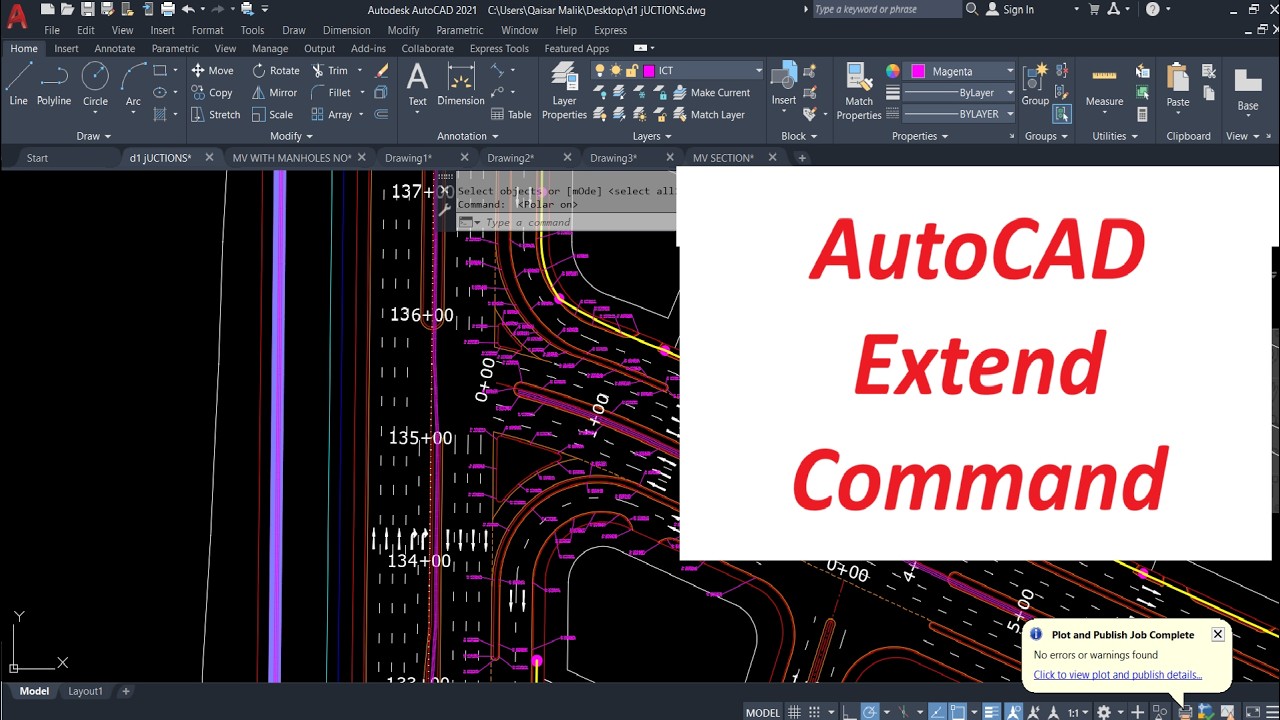Open the Text tool
1280x720 pixels.
pos(417,84)
